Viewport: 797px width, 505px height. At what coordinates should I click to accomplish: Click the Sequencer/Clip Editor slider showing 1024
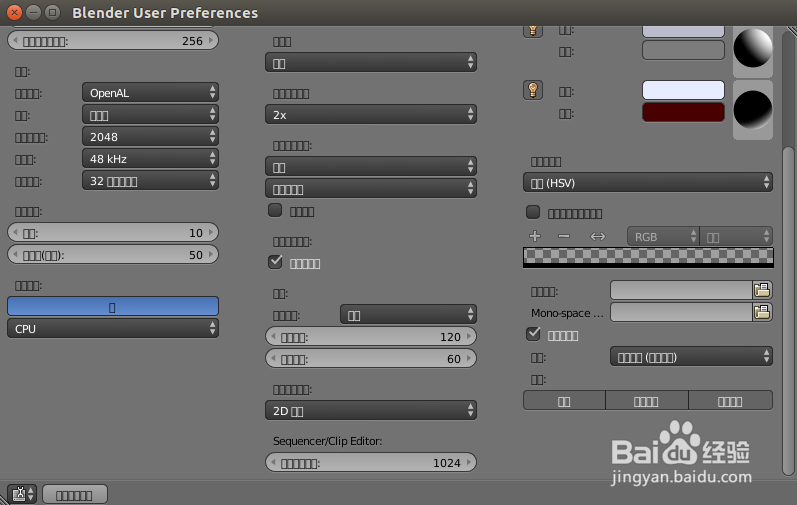(371, 462)
